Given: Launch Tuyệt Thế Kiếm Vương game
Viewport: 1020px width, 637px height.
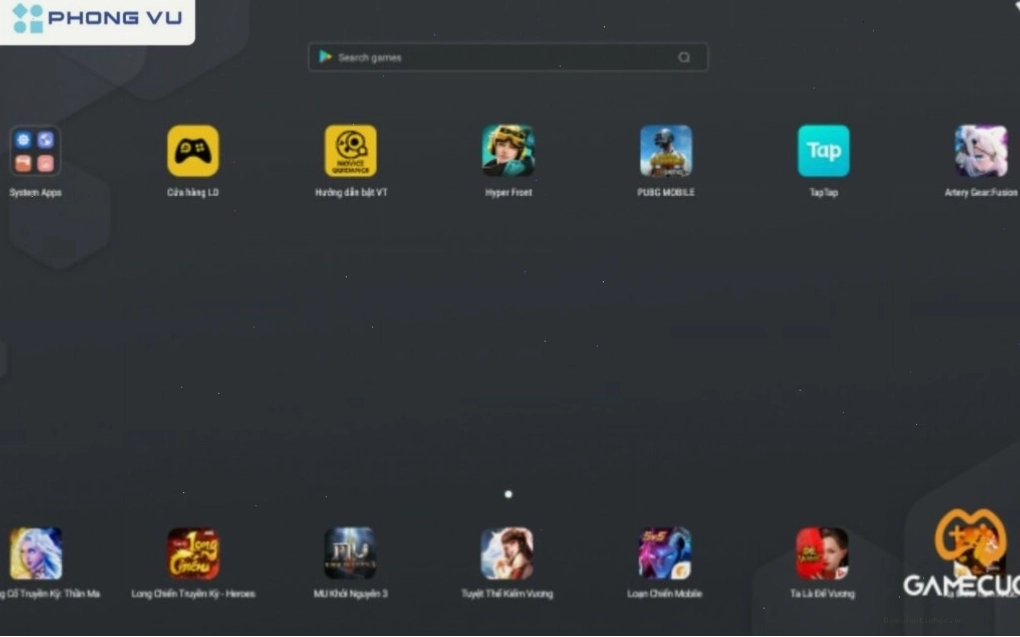Looking at the screenshot, I should tap(507, 553).
